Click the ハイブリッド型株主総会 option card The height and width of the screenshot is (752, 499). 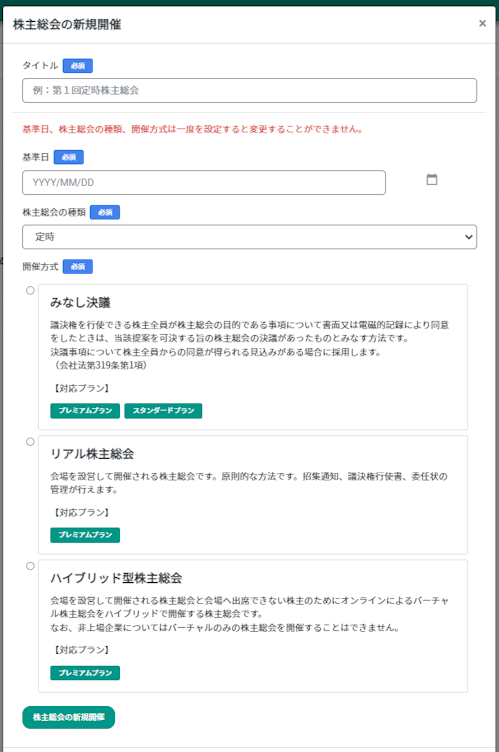coord(253,626)
